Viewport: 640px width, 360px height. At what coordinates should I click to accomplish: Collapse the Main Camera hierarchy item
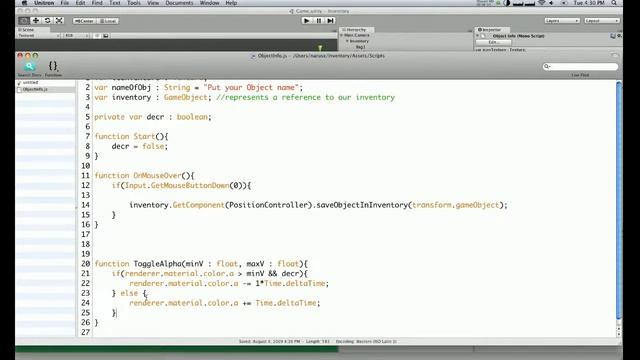click(x=342, y=36)
